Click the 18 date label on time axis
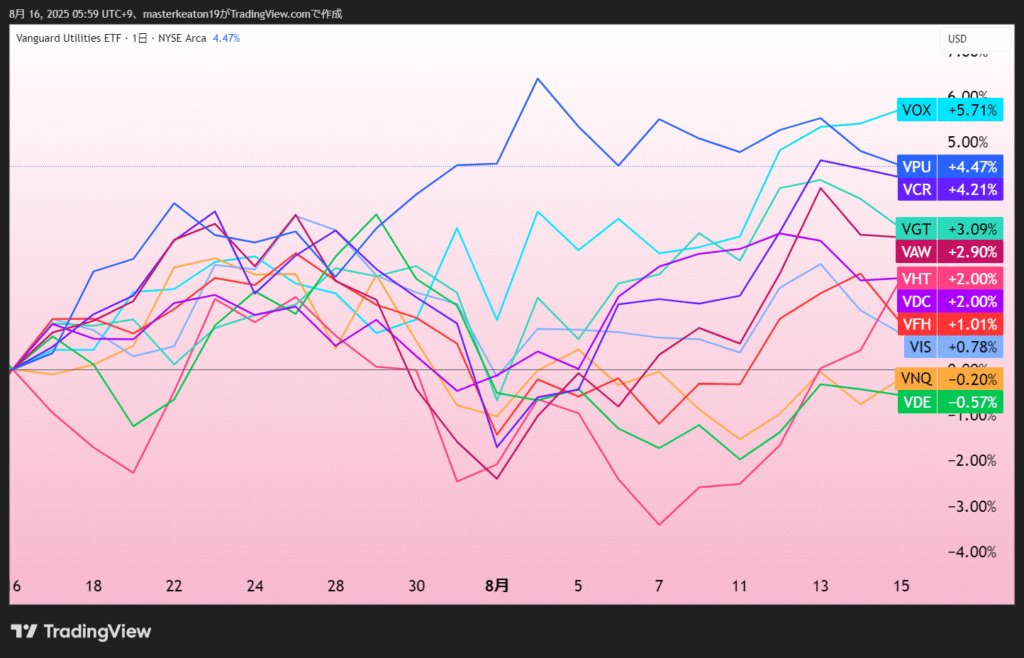The height and width of the screenshot is (658, 1024). pos(93,586)
